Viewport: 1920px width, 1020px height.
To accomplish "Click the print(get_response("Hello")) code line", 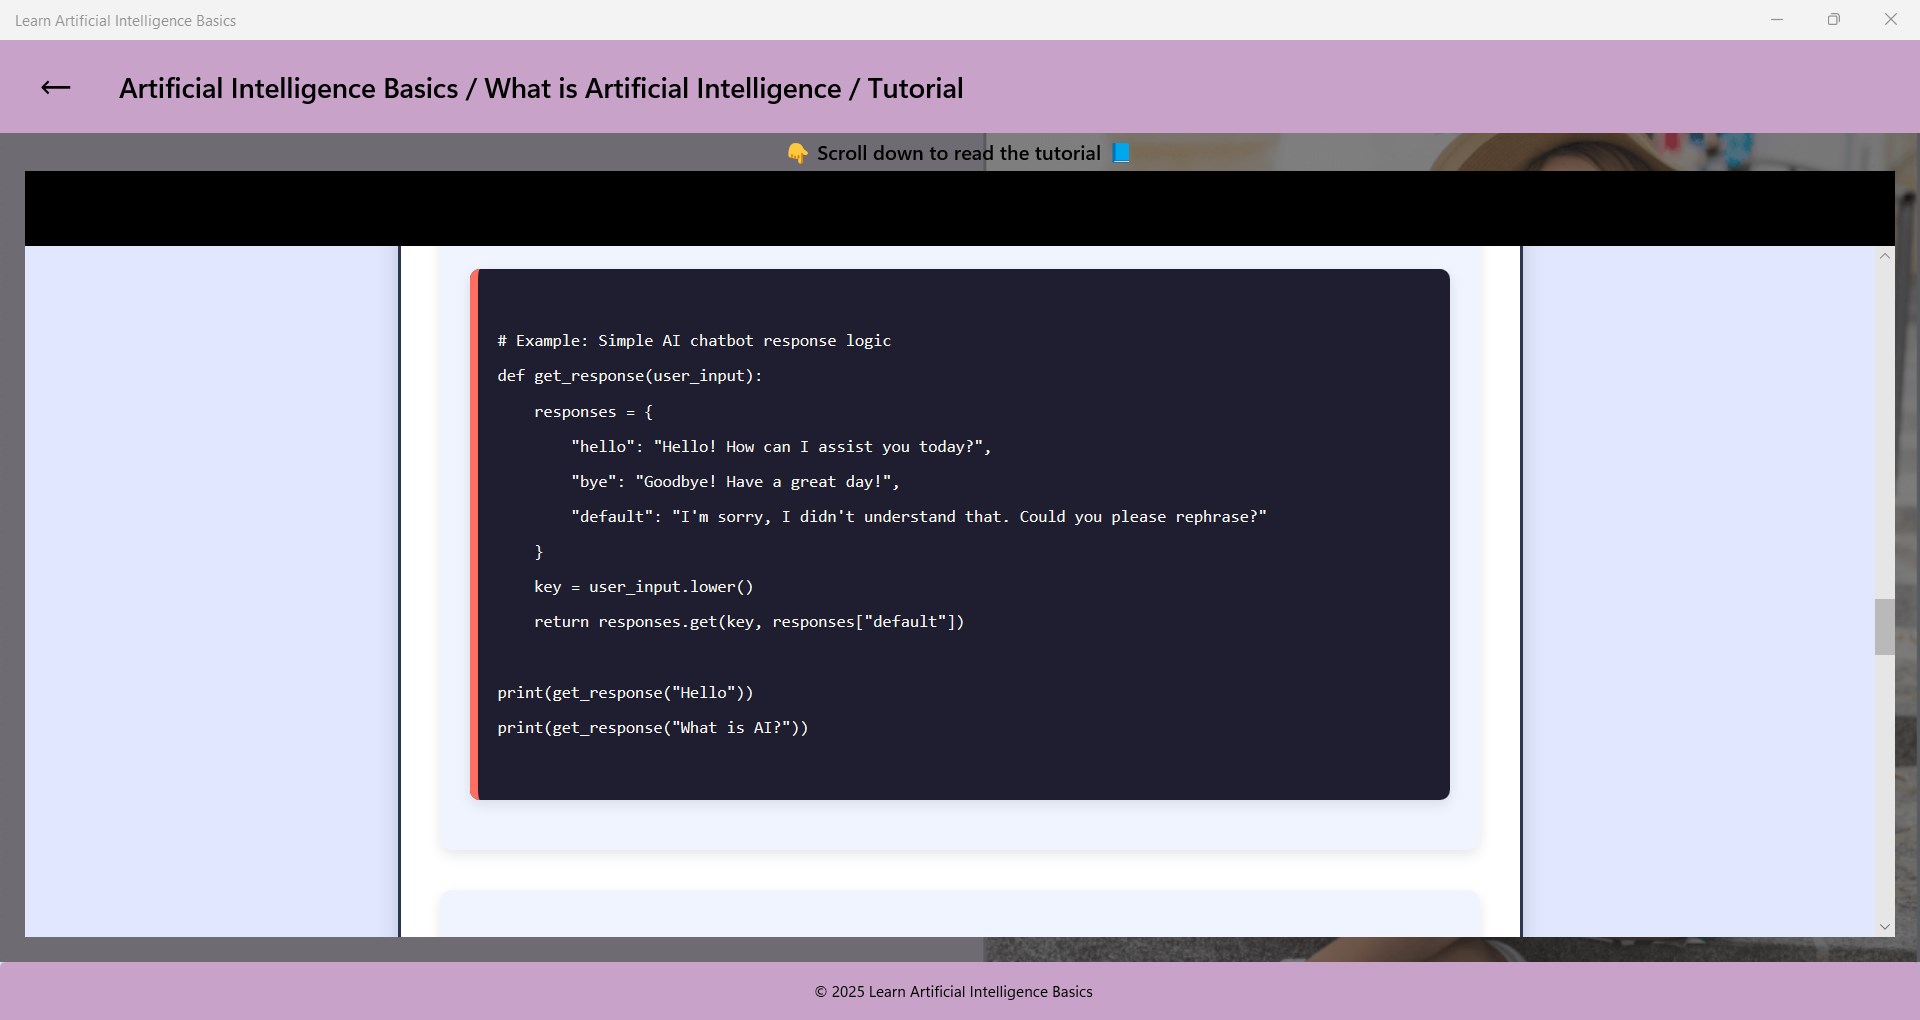I will pyautogui.click(x=625, y=692).
